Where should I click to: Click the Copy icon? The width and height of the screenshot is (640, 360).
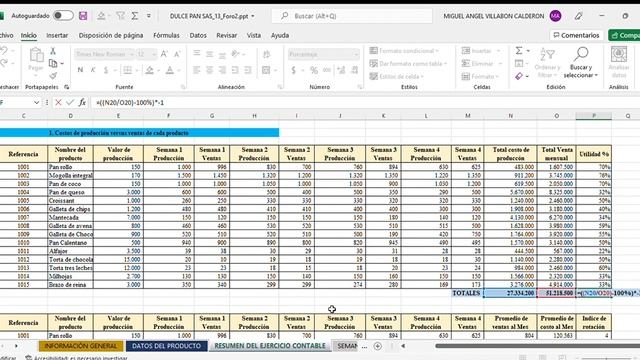coord(53,64)
